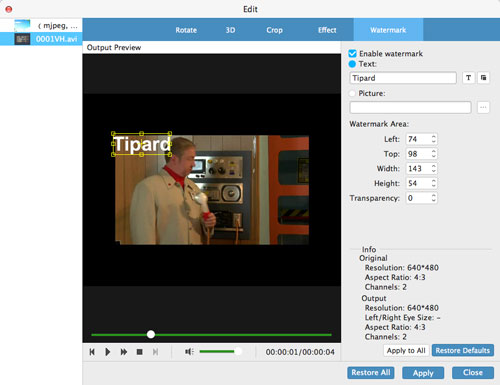Click the red window close dot
This screenshot has width=500, height=385.
click(9, 9)
